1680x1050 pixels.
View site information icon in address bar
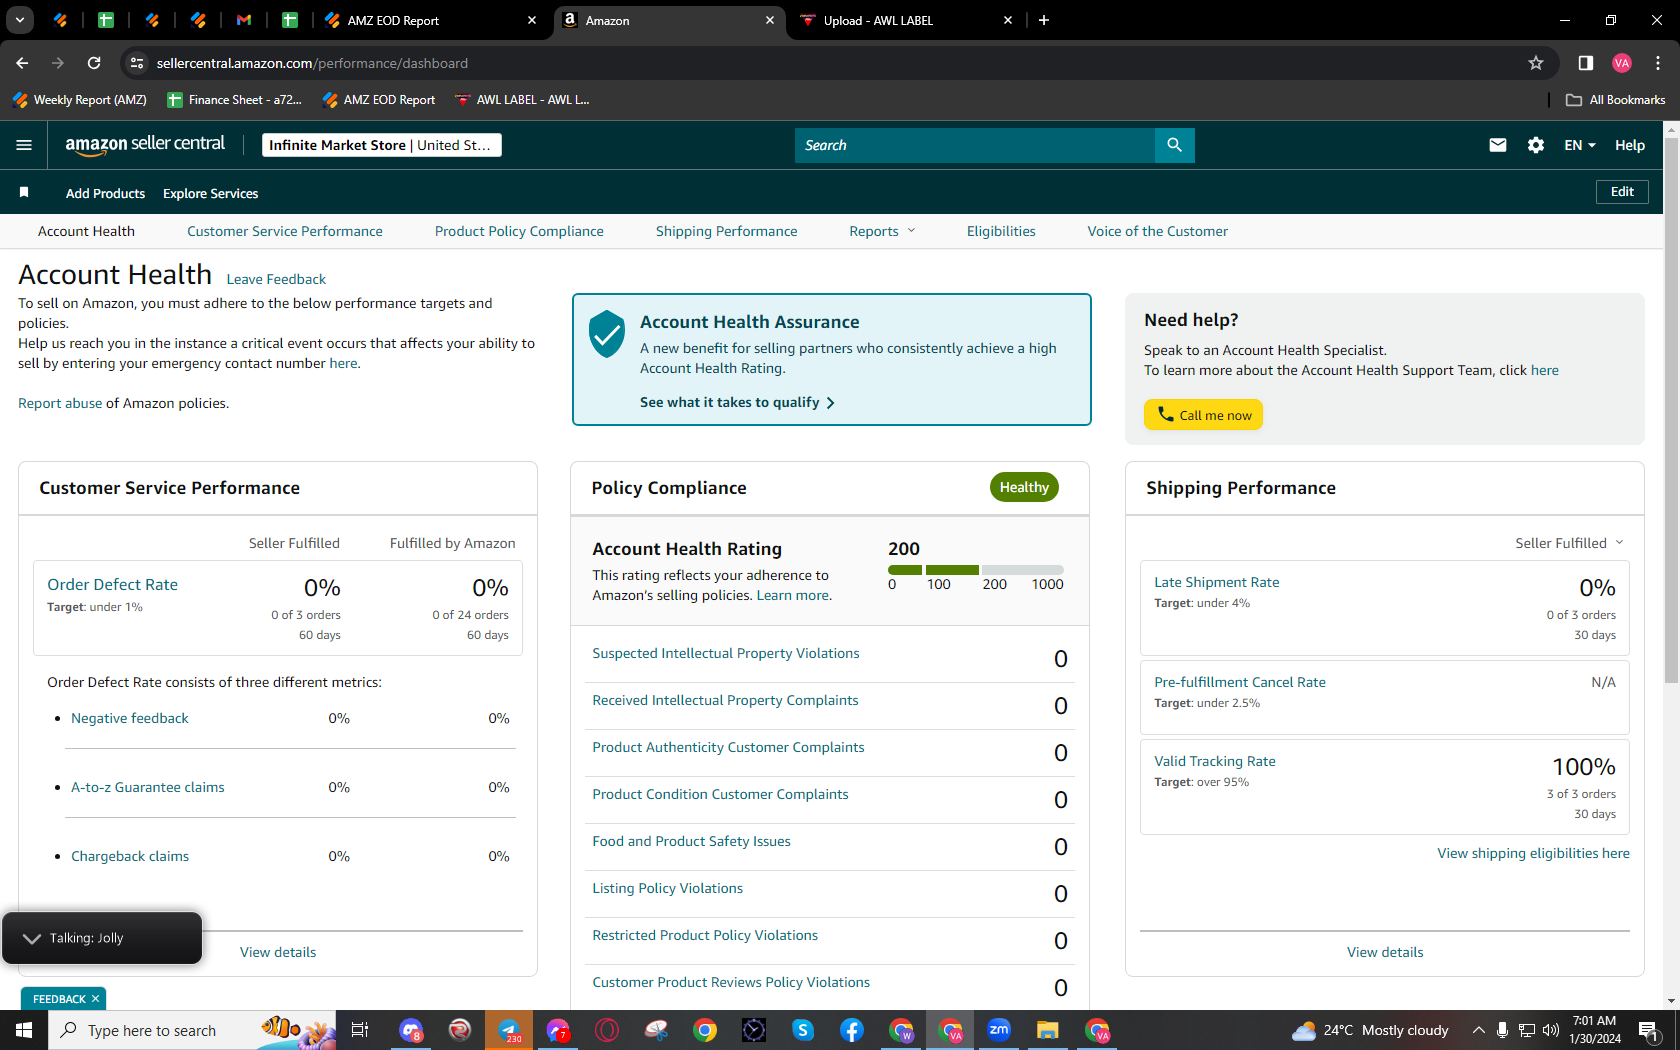pyautogui.click(x=137, y=63)
